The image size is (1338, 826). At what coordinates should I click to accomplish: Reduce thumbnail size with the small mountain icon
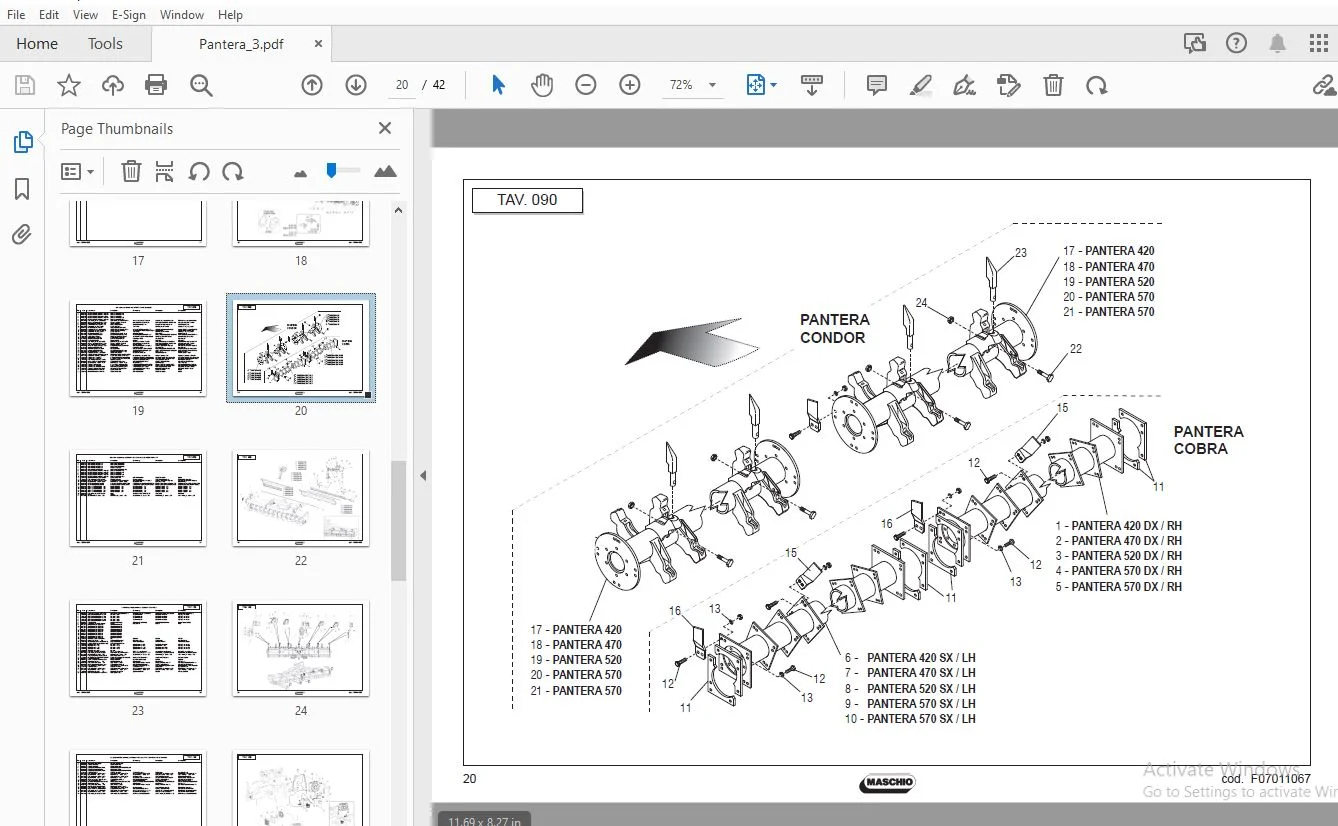click(300, 173)
